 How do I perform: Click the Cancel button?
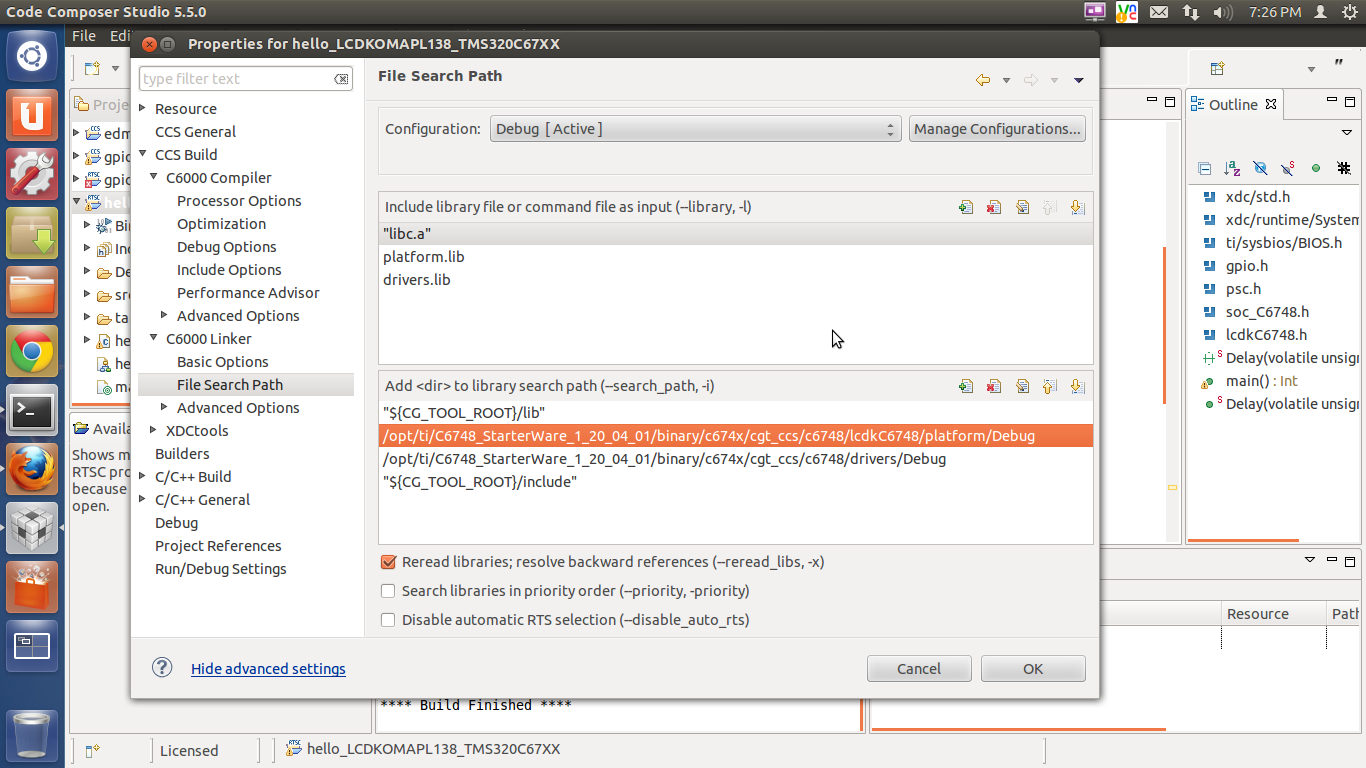pos(919,669)
